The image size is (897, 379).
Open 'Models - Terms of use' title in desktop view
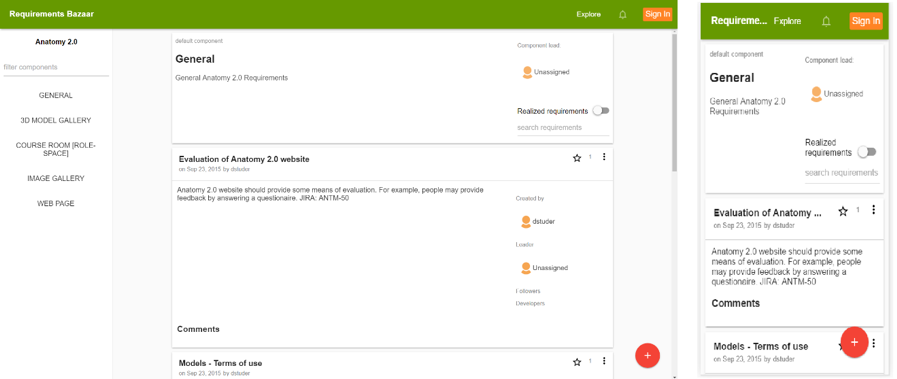tap(220, 363)
